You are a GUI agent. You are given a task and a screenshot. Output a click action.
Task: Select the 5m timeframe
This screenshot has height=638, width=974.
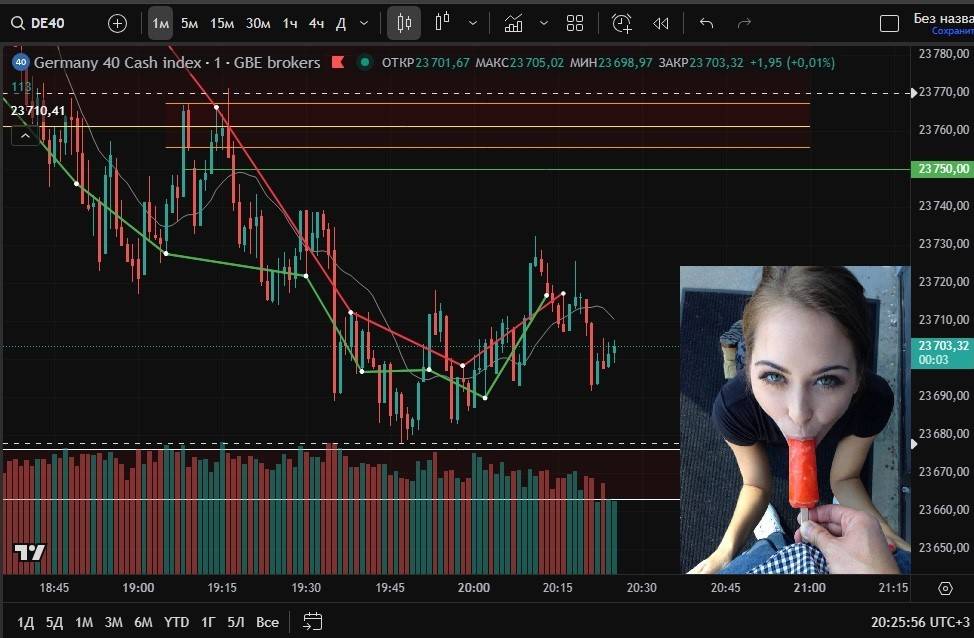click(x=189, y=23)
